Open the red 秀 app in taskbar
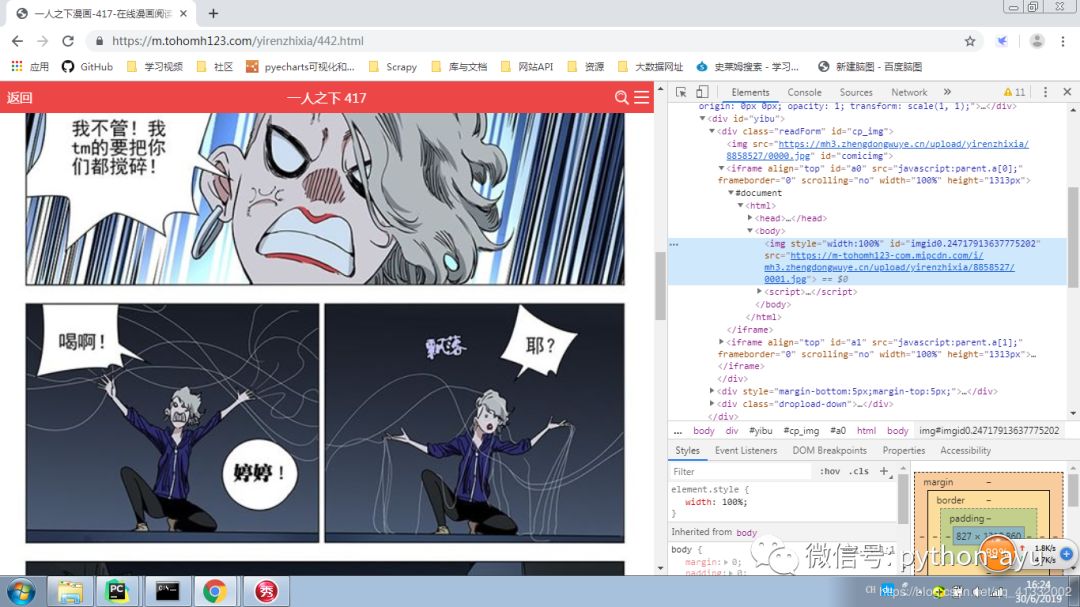Image resolution: width=1080 pixels, height=607 pixels. pos(266,592)
